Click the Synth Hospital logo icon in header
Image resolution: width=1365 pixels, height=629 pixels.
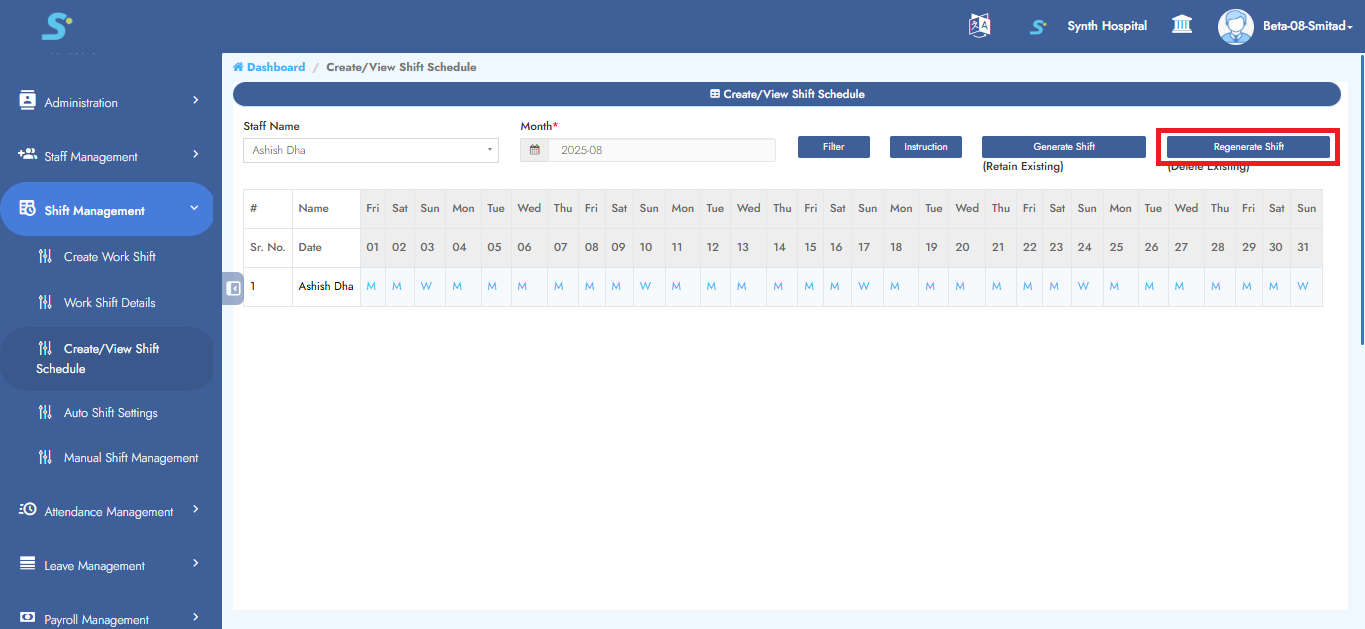pyautogui.click(x=1038, y=26)
